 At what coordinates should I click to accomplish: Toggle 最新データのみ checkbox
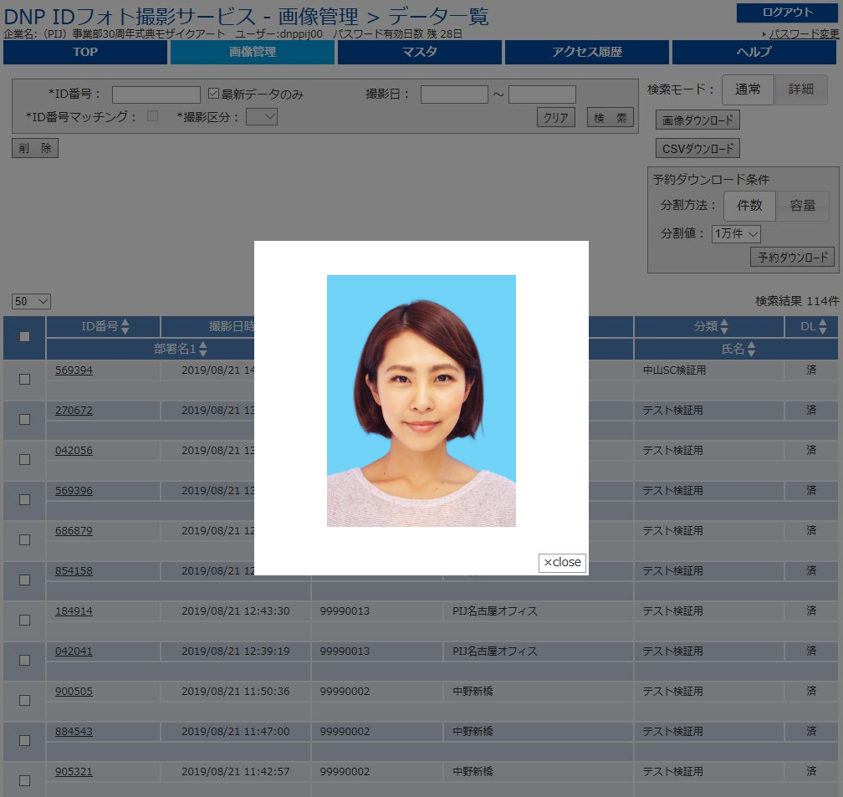click(x=213, y=94)
